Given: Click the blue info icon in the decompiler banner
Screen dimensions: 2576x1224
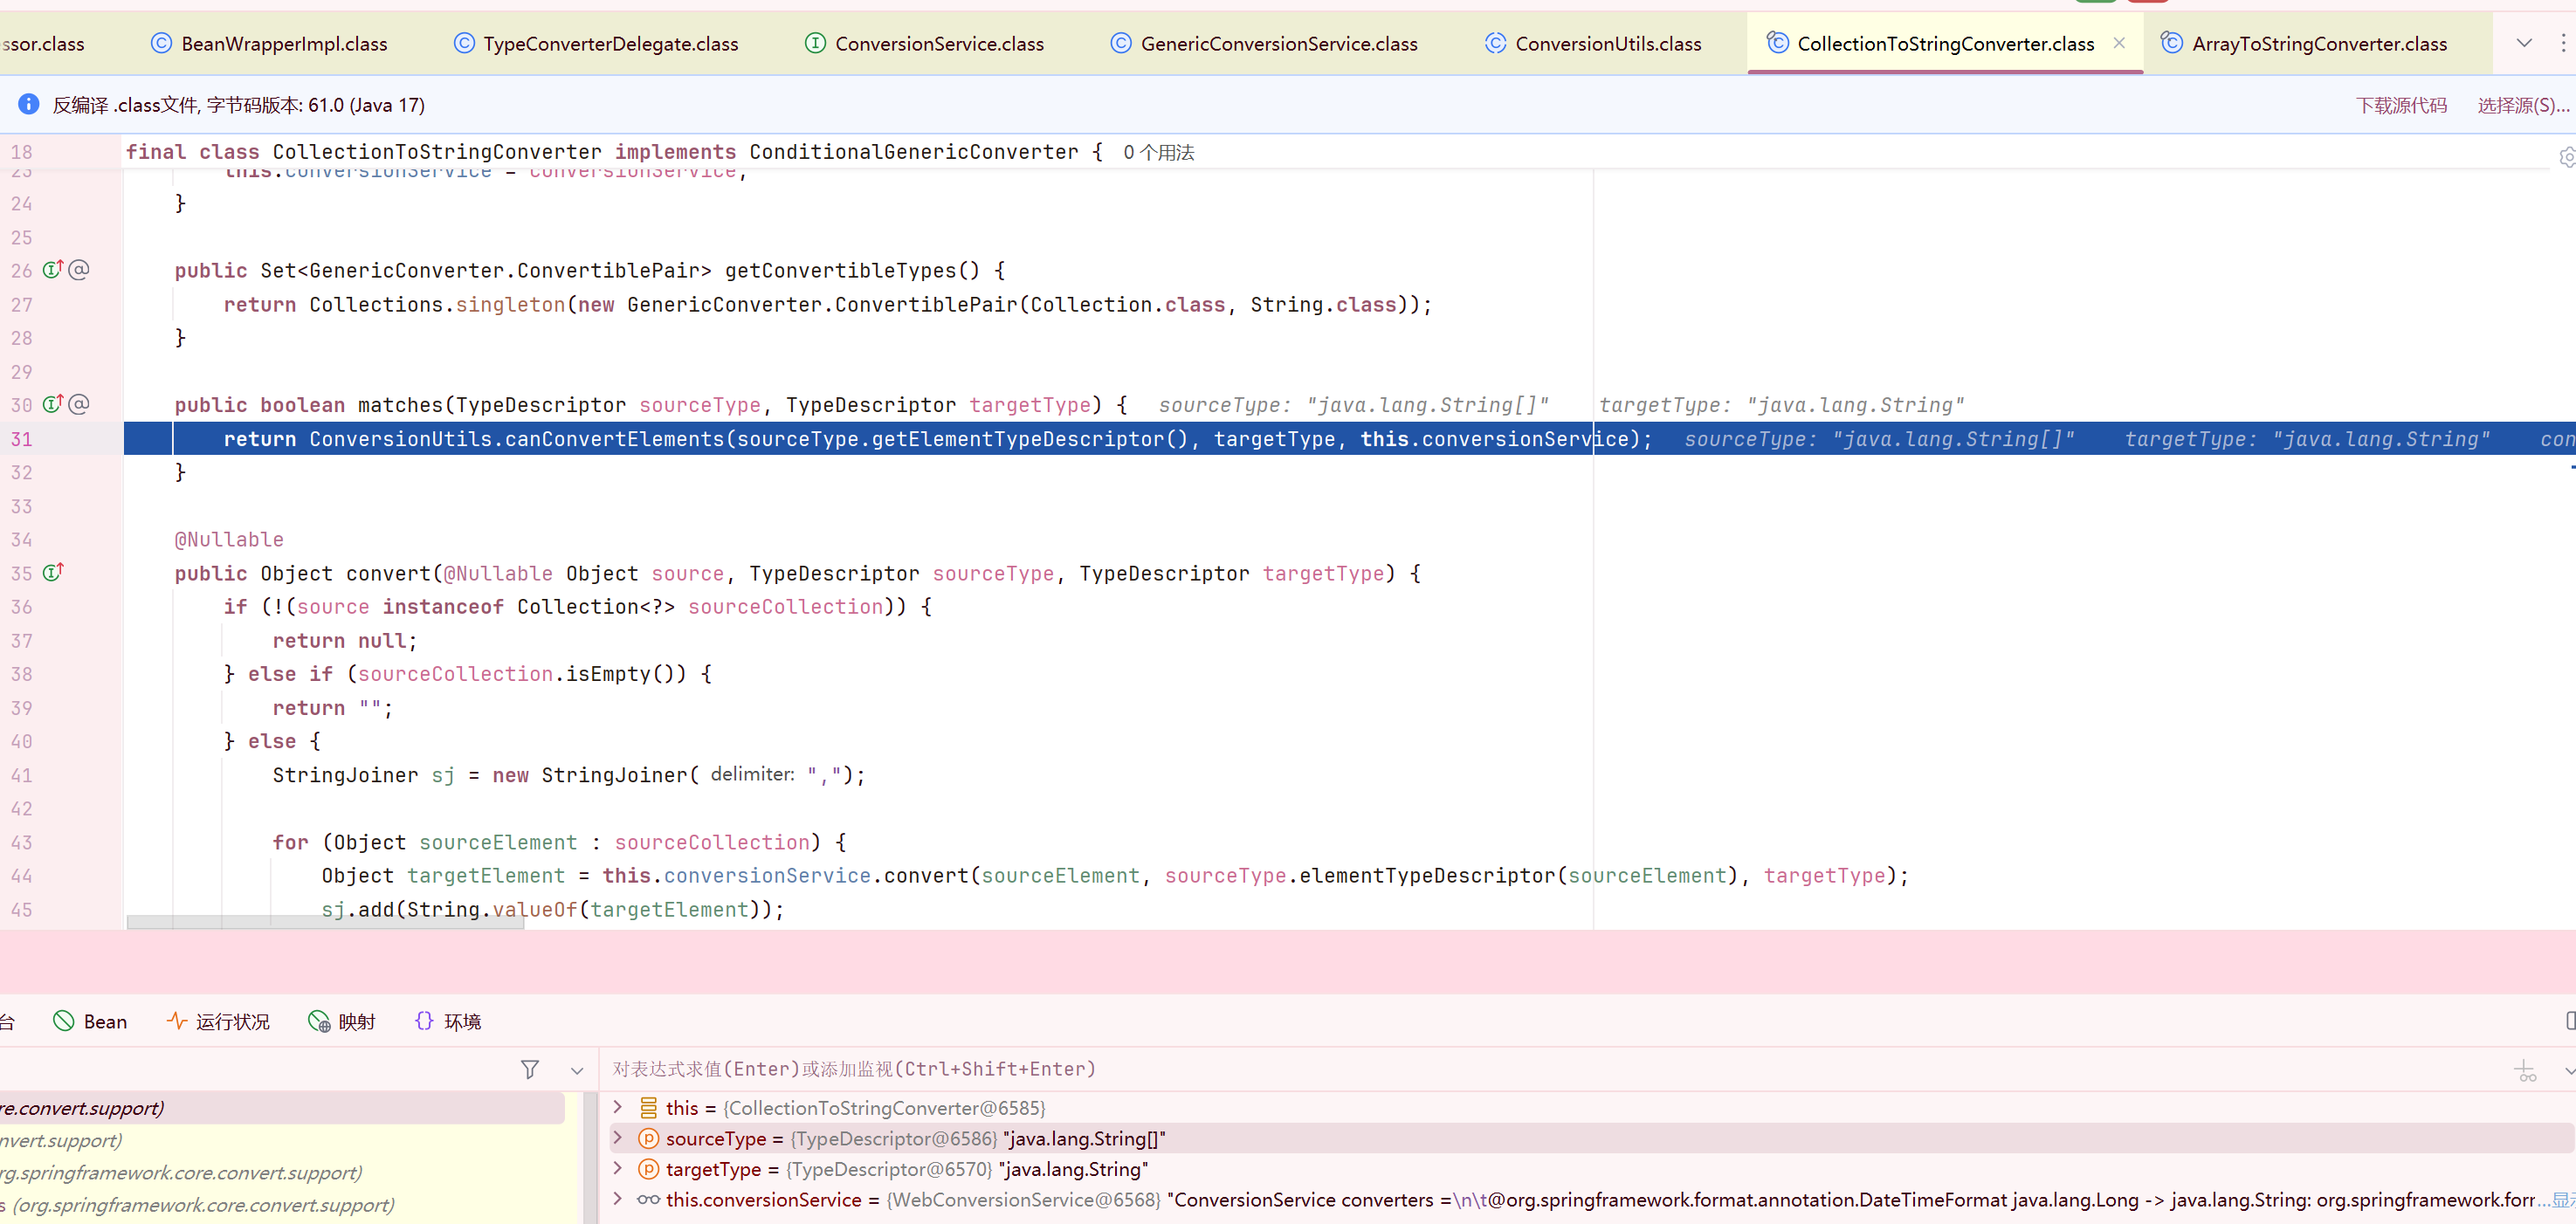Looking at the screenshot, I should pos(29,104).
